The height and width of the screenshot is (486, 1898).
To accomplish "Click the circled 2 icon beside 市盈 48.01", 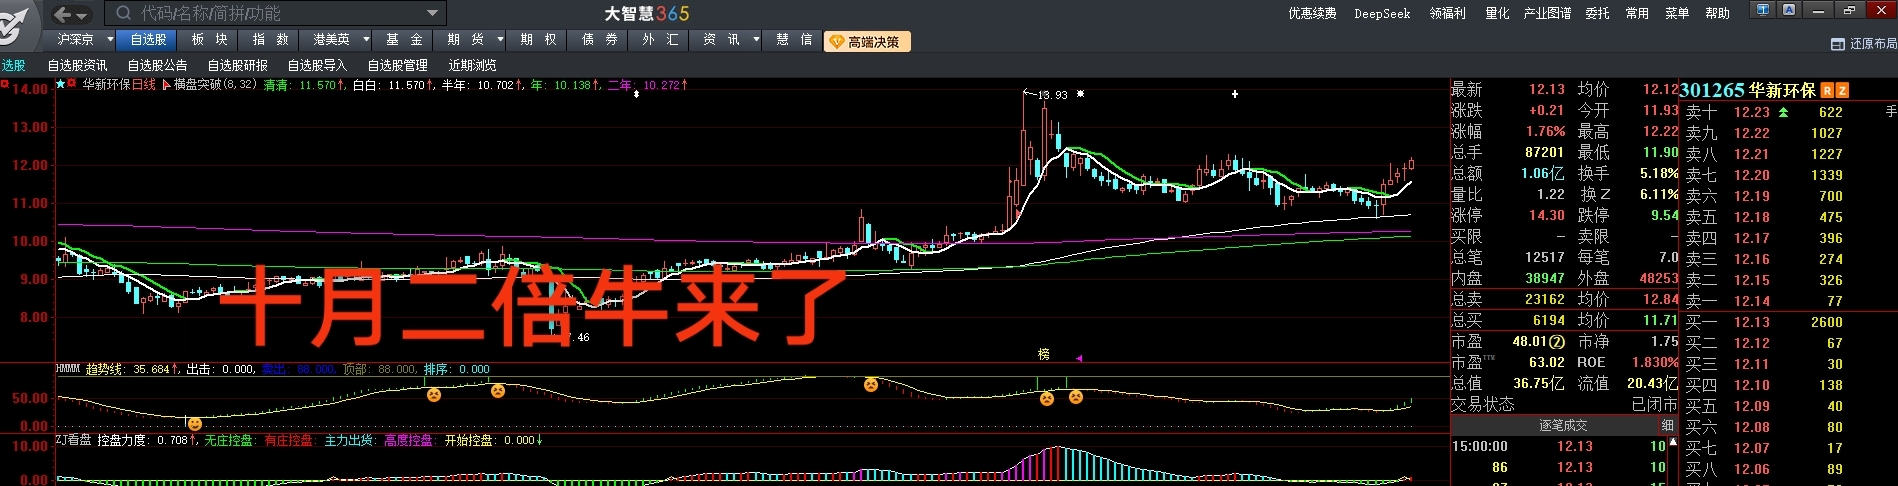I will coord(1556,342).
